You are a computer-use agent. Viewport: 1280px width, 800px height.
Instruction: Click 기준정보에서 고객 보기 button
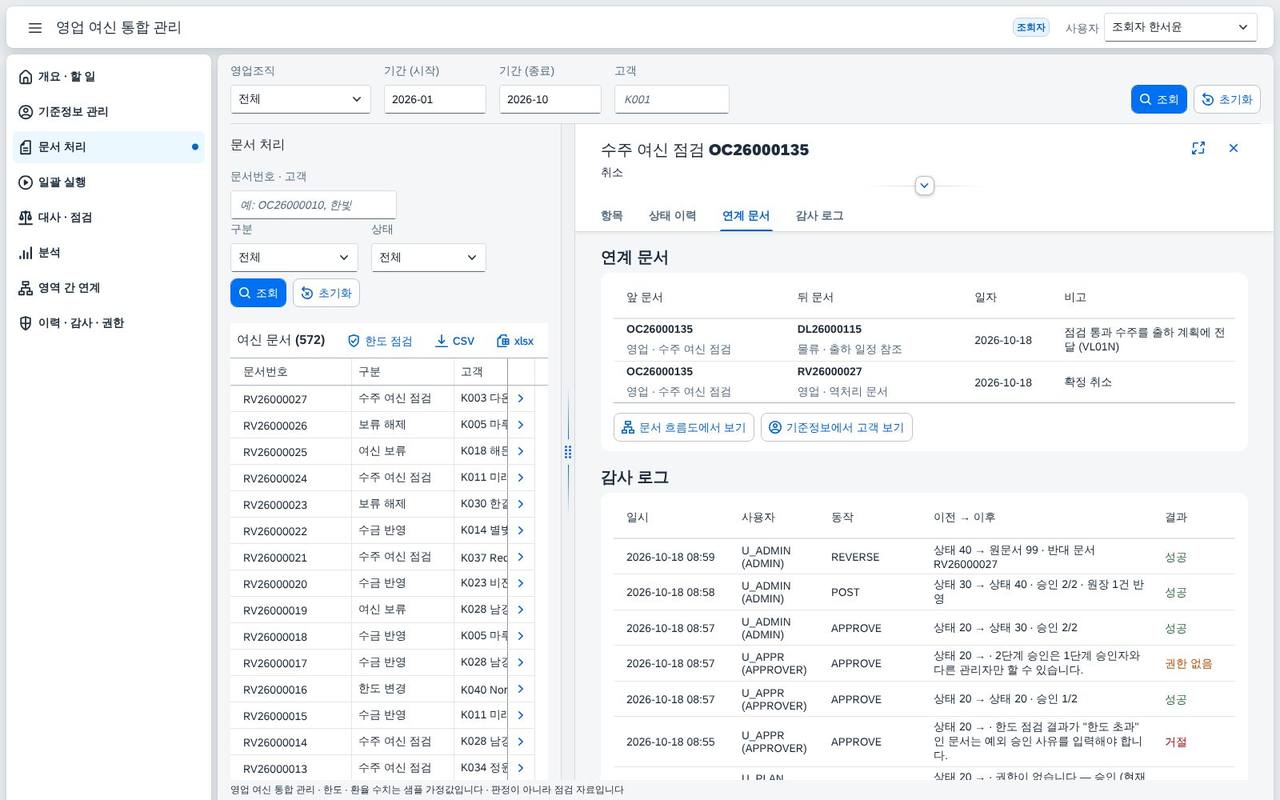click(837, 428)
